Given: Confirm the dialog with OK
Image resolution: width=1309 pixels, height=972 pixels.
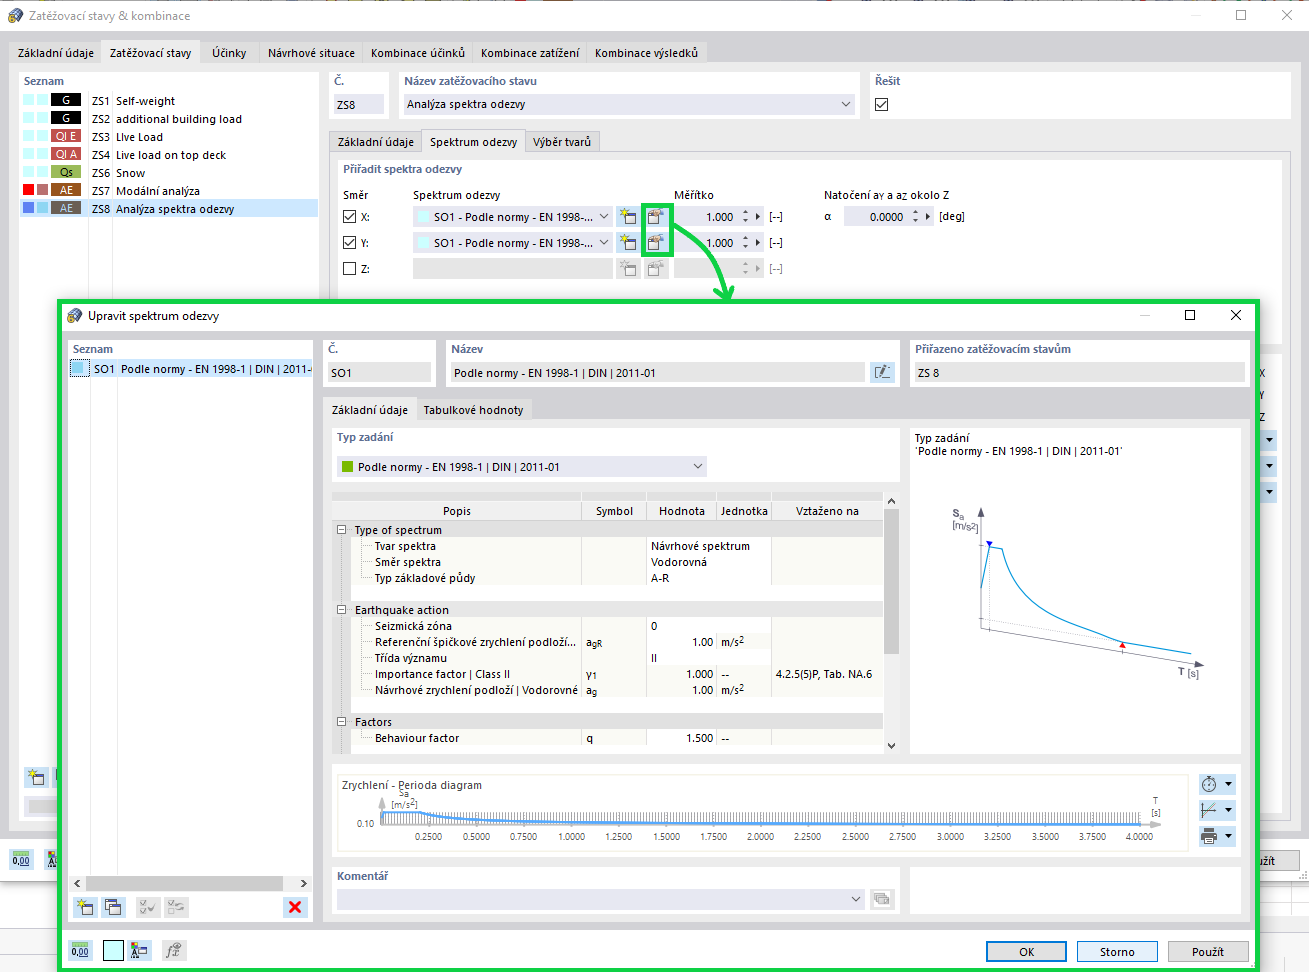Looking at the screenshot, I should (1026, 952).
